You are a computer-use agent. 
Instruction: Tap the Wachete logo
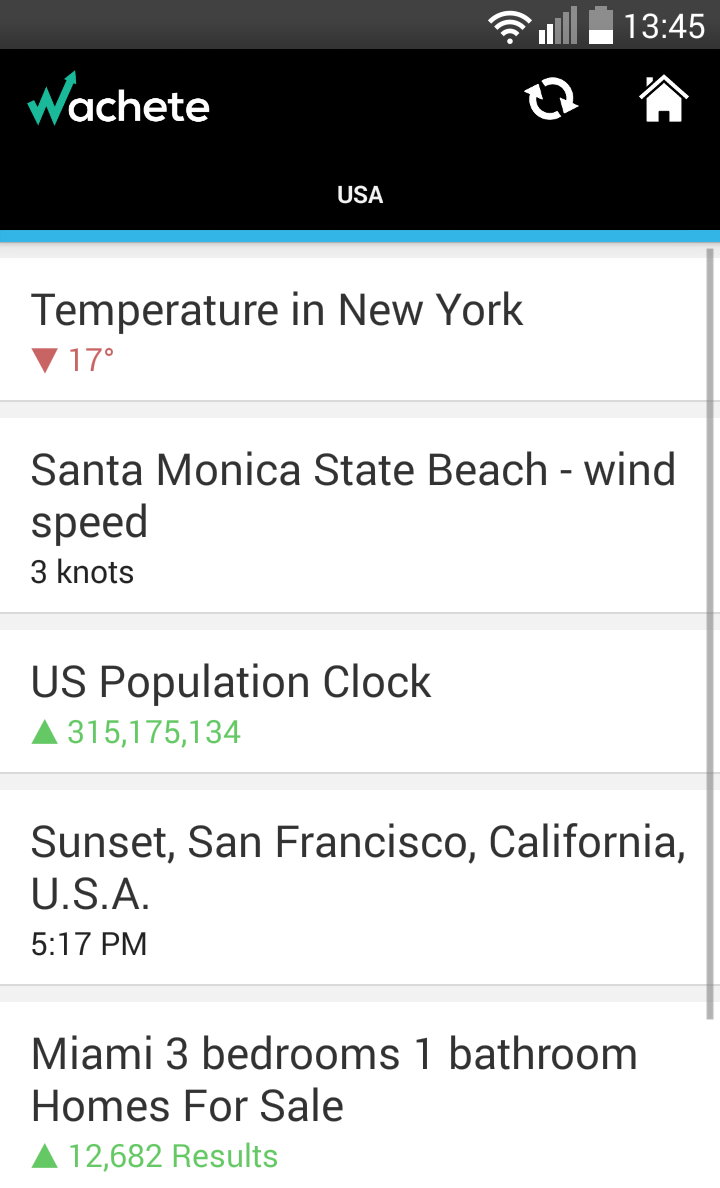[118, 100]
